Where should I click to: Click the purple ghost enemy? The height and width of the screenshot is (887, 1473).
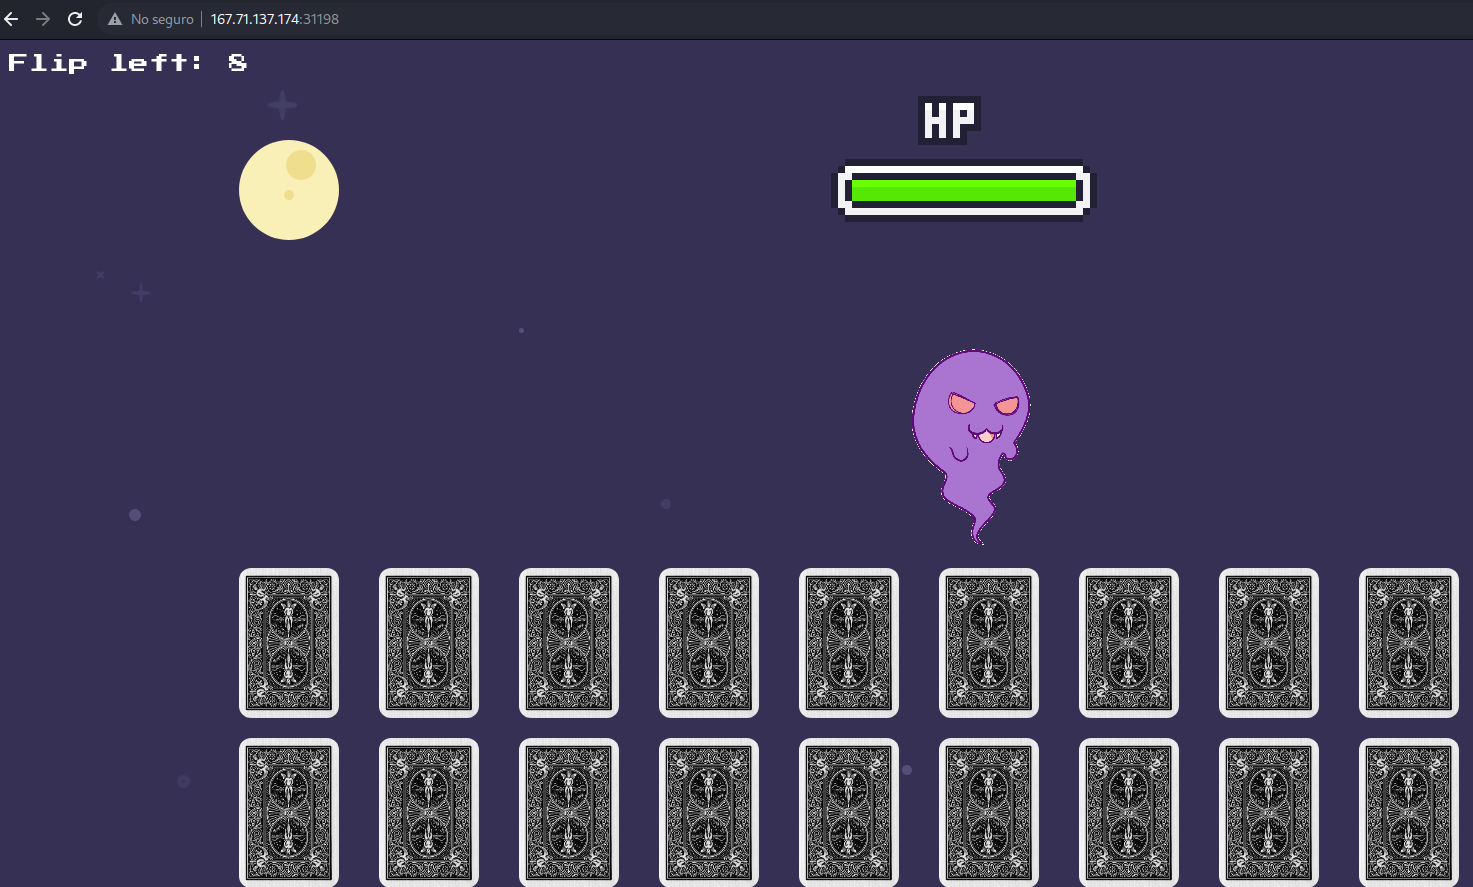point(969,430)
